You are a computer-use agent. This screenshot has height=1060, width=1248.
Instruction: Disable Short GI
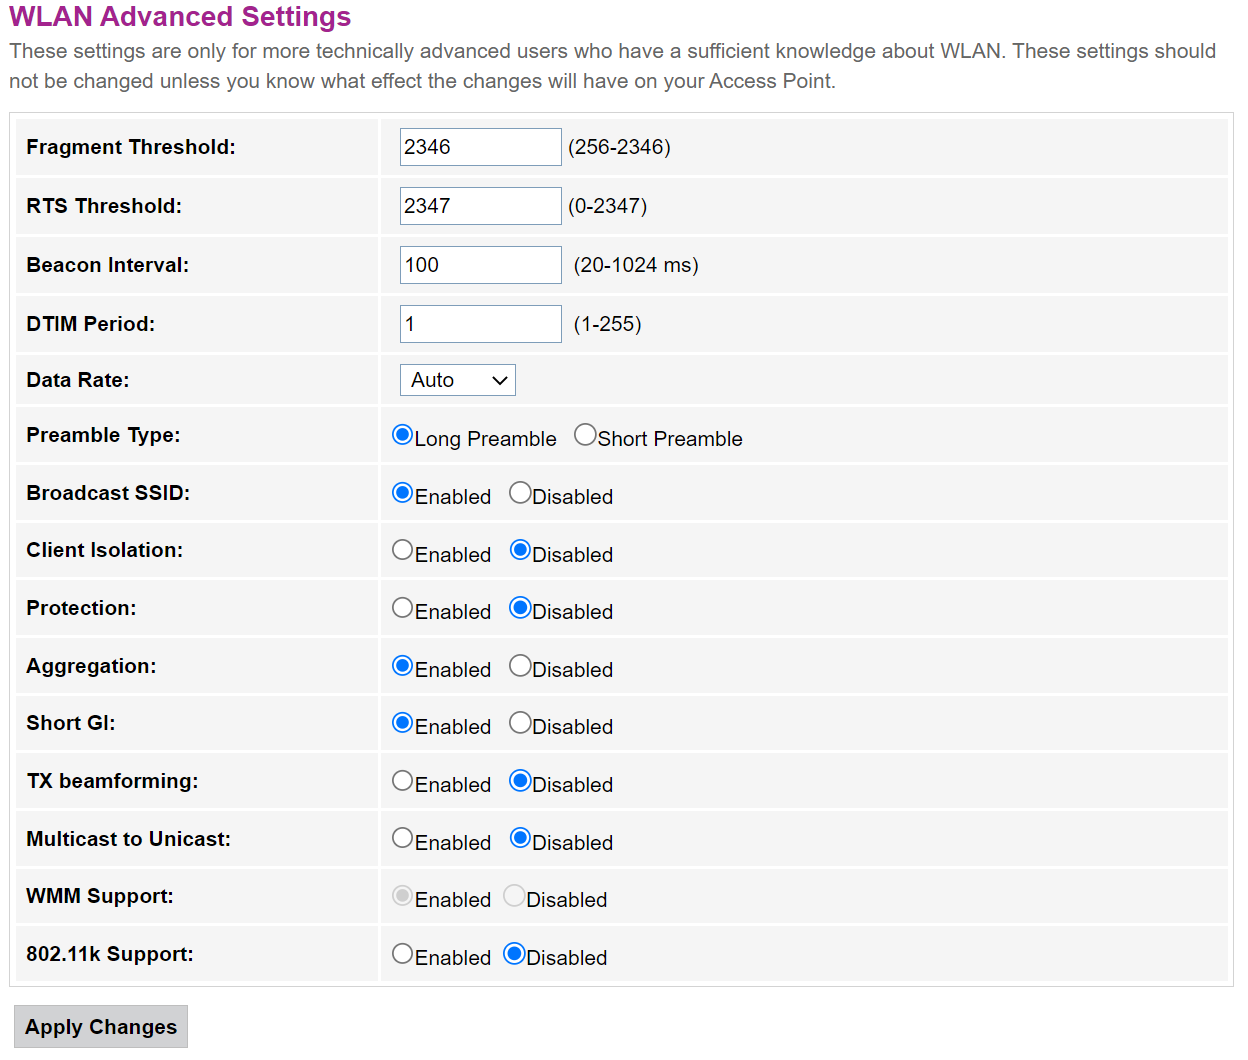[x=520, y=723]
